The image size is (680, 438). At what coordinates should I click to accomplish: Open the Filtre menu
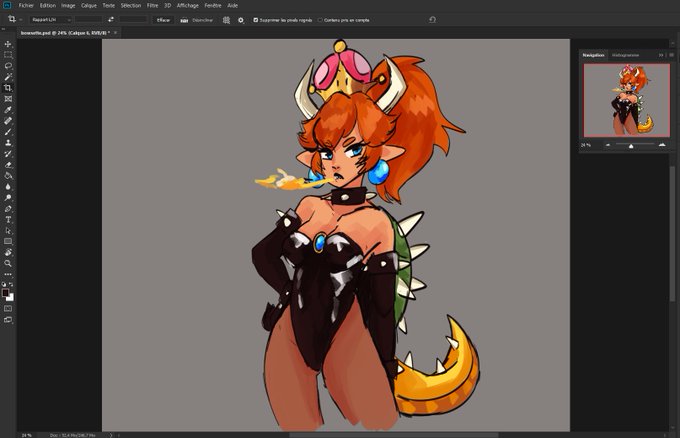click(152, 6)
